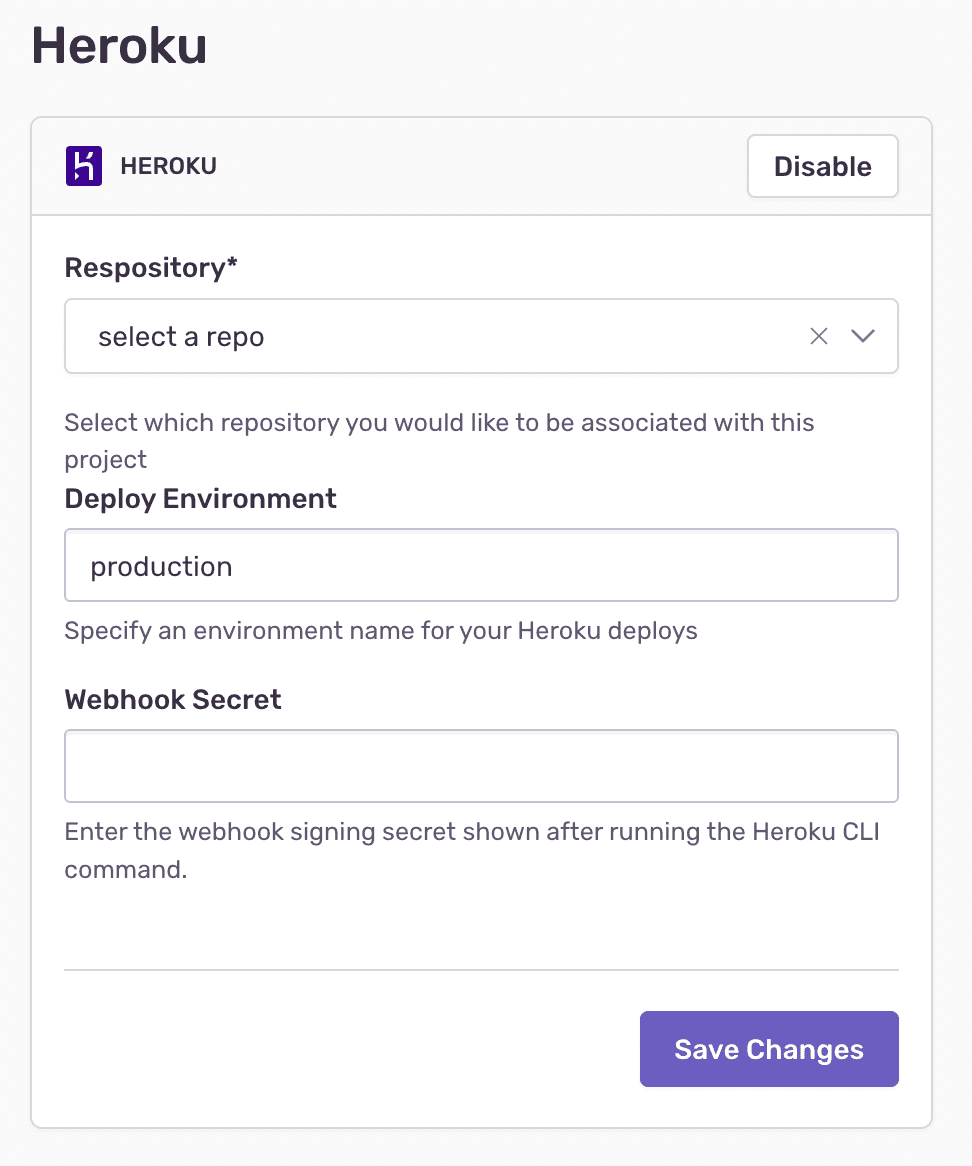Click the dropdown caret in the repo selector
The width and height of the screenshot is (972, 1166).
pyautogui.click(x=862, y=336)
